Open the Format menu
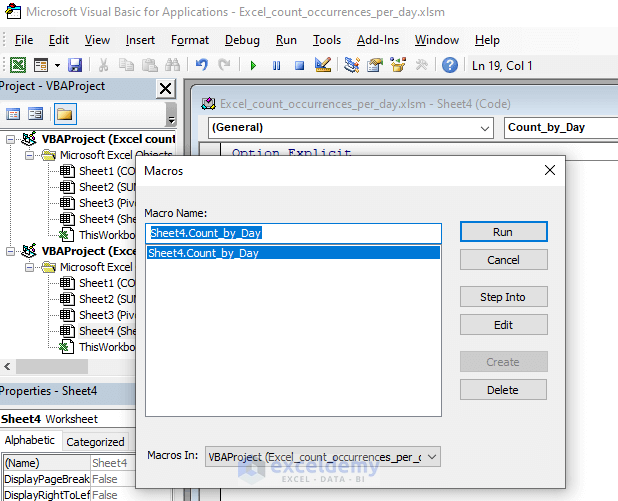 [190, 40]
